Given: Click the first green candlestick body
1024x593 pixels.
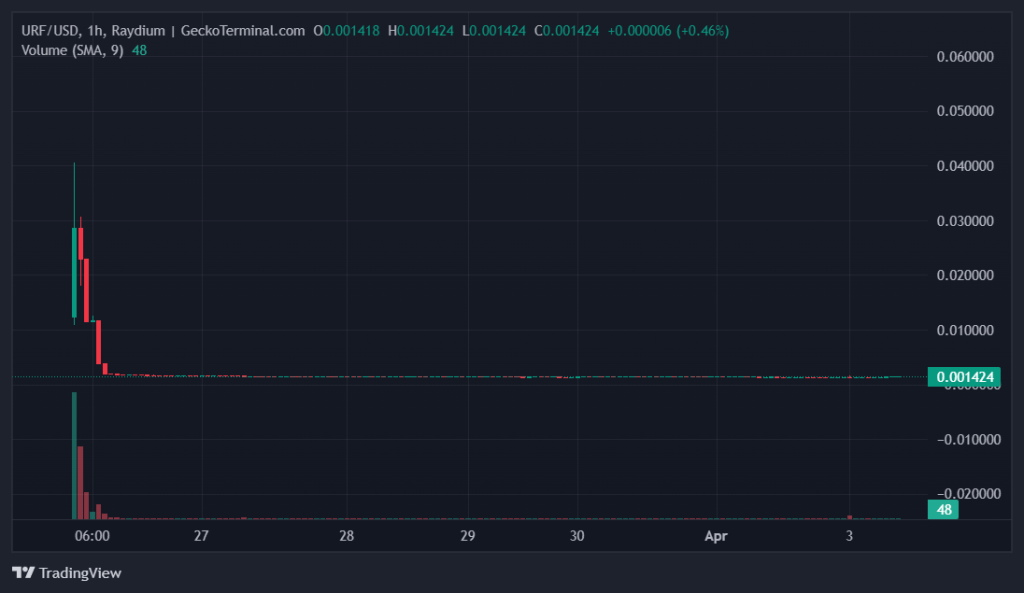Looking at the screenshot, I should click(x=74, y=273).
